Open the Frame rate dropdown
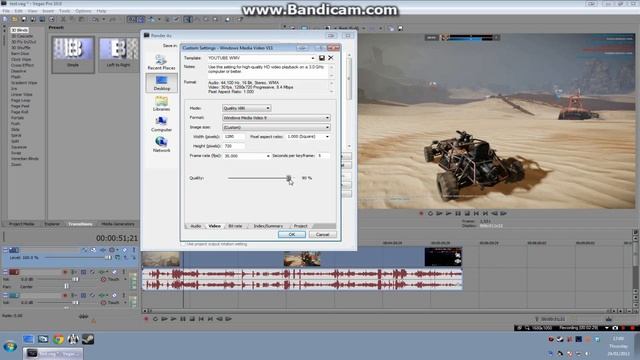This screenshot has width=640, height=360. (268, 156)
